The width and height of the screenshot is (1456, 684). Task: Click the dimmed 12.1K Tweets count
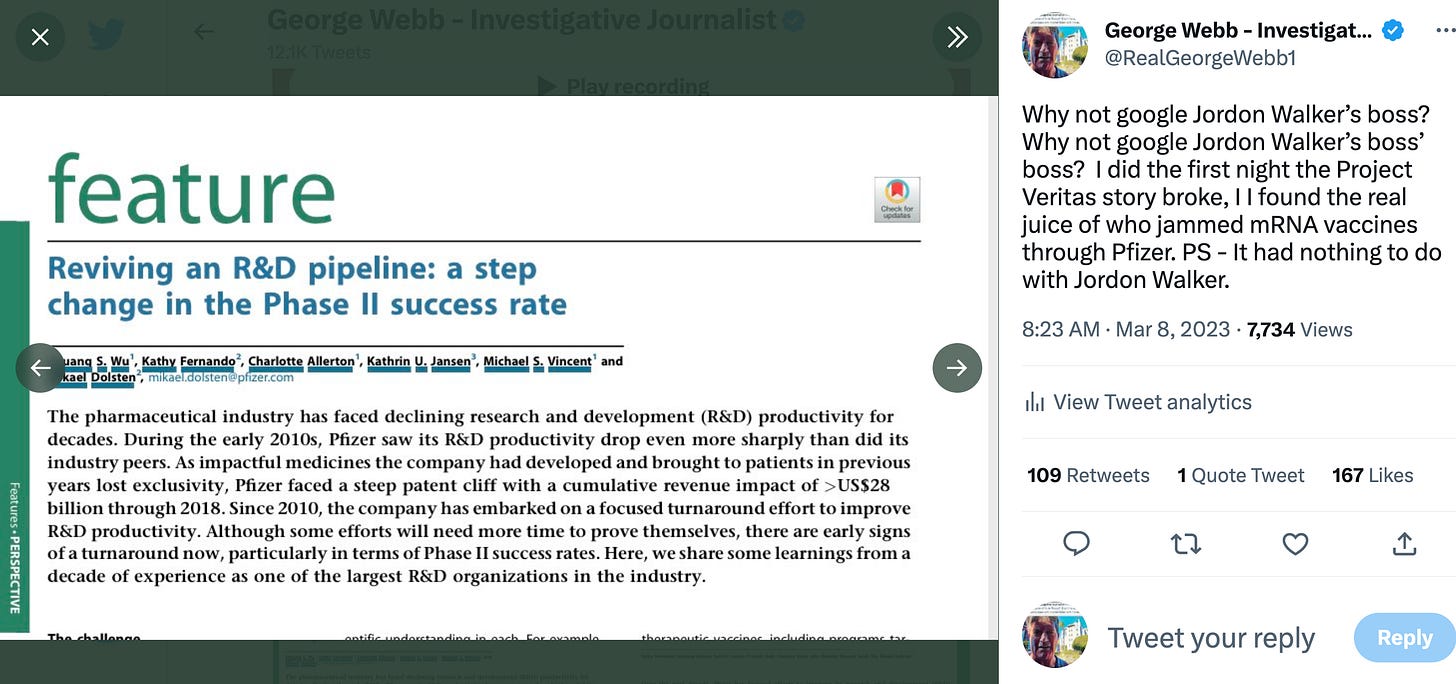click(320, 51)
